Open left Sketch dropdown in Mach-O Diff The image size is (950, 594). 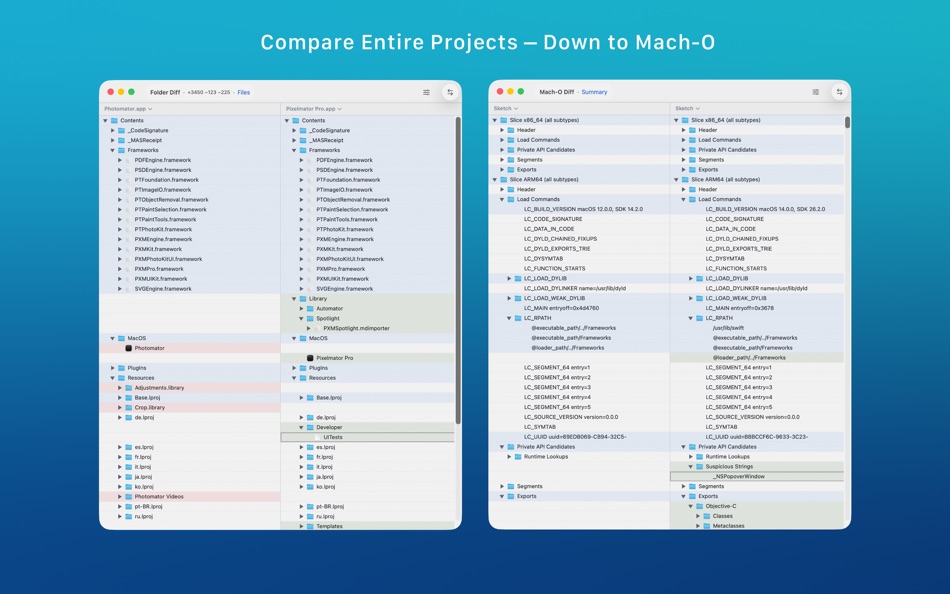click(x=505, y=108)
